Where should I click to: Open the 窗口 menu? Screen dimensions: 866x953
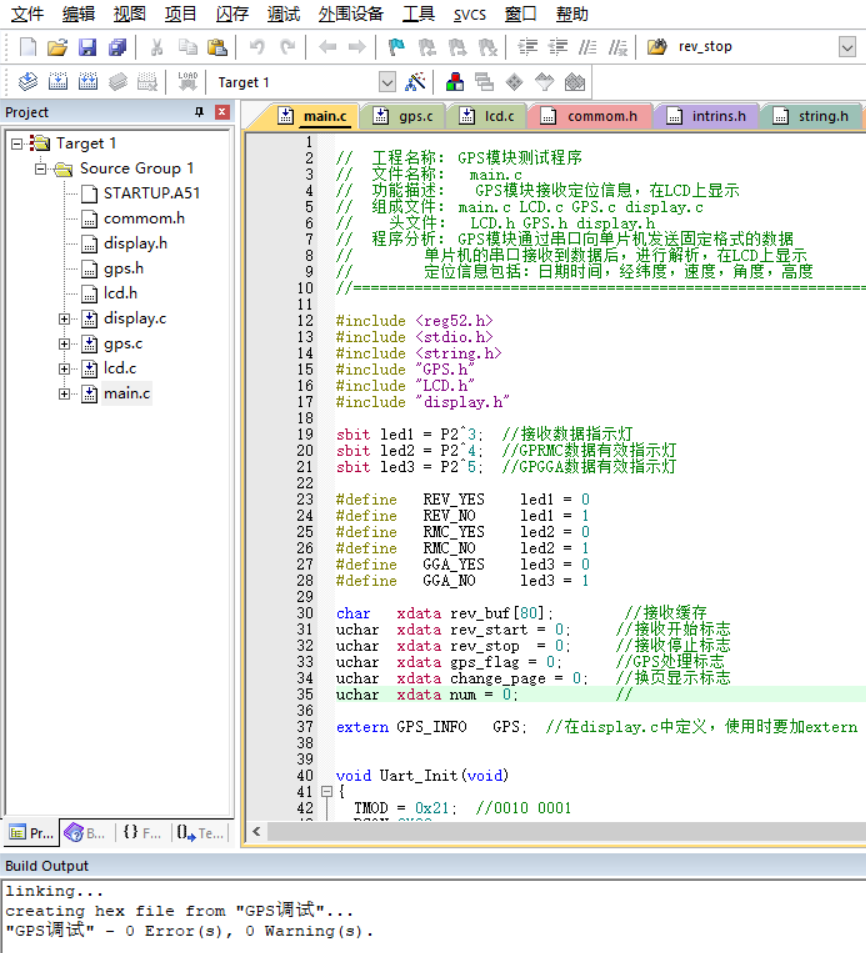[x=521, y=13]
